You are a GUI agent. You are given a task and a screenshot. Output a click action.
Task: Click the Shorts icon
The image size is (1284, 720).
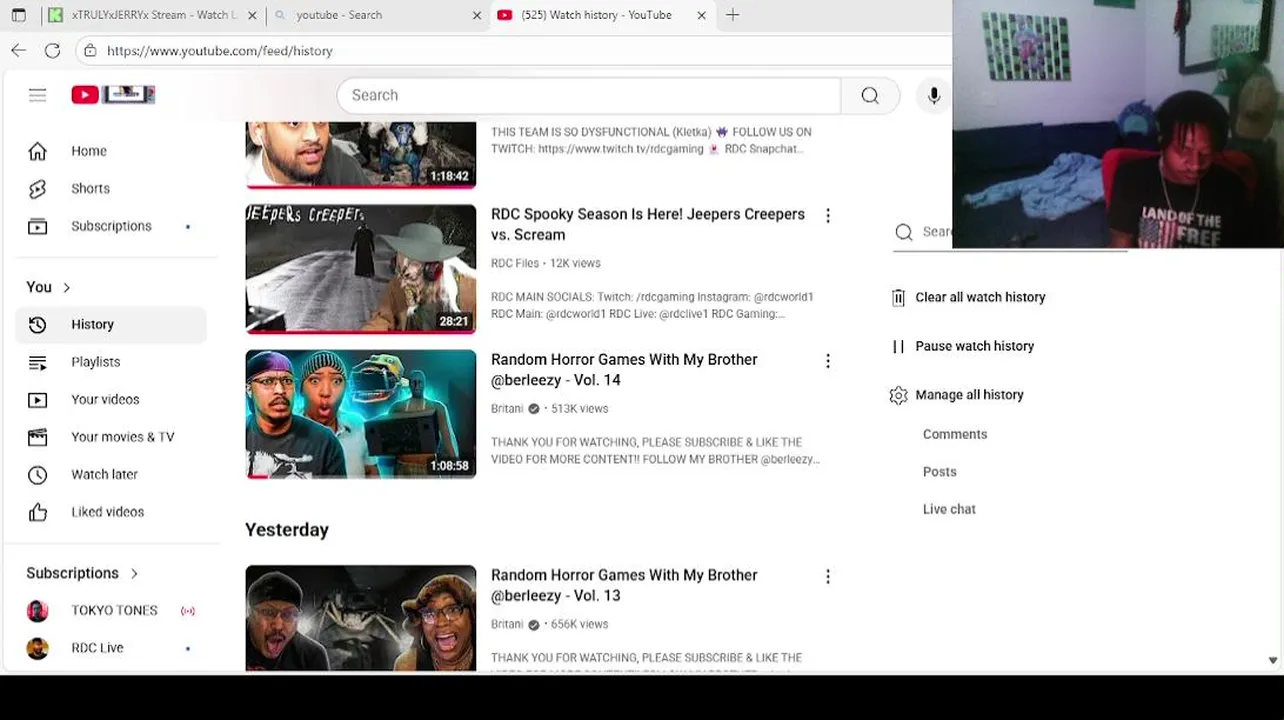(37, 188)
